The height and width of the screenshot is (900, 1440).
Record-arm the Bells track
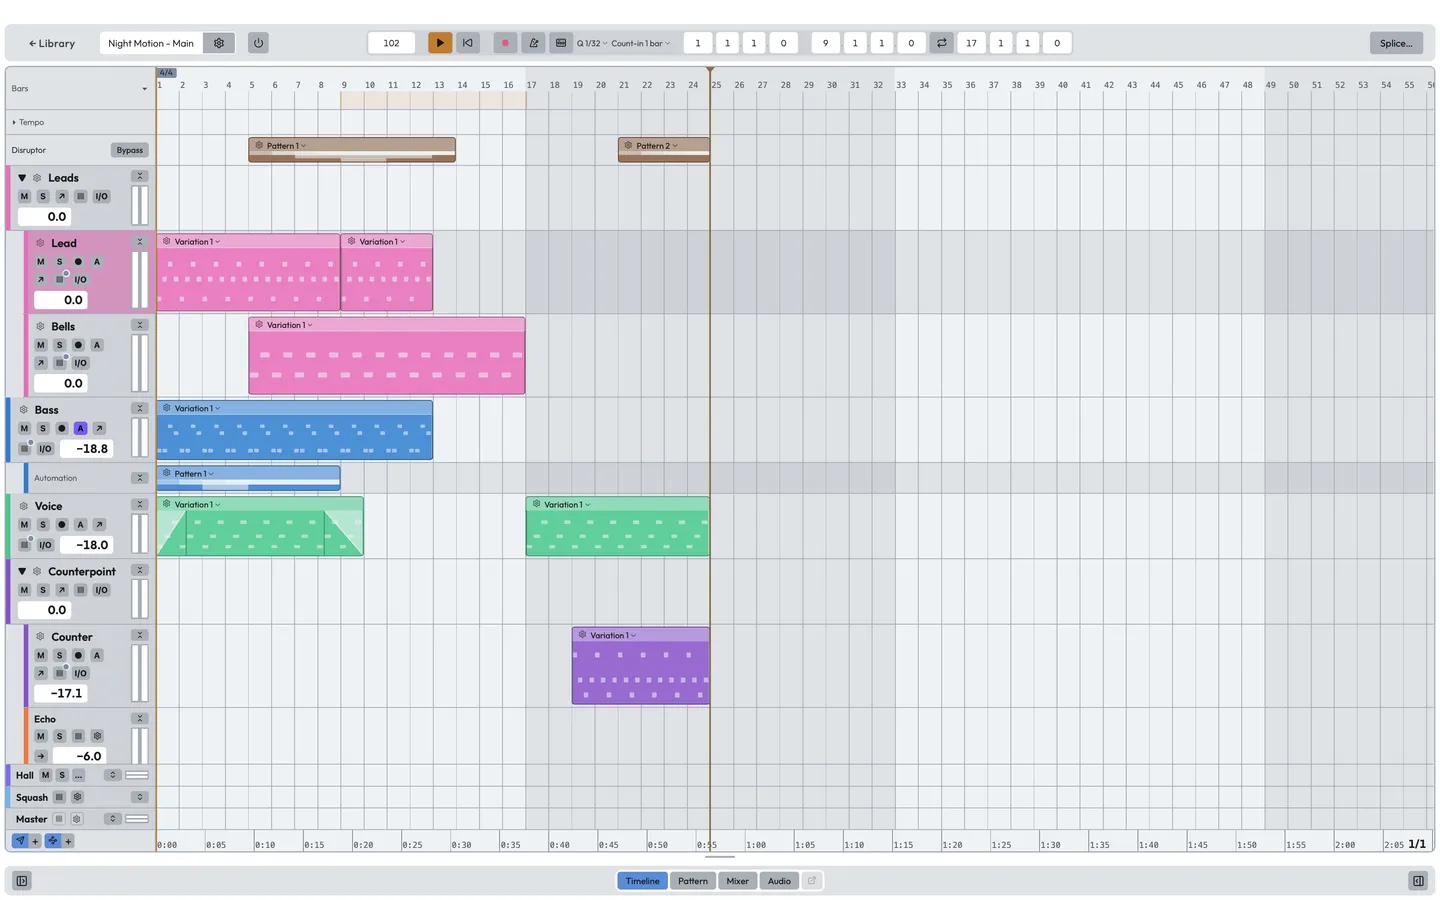(x=78, y=345)
